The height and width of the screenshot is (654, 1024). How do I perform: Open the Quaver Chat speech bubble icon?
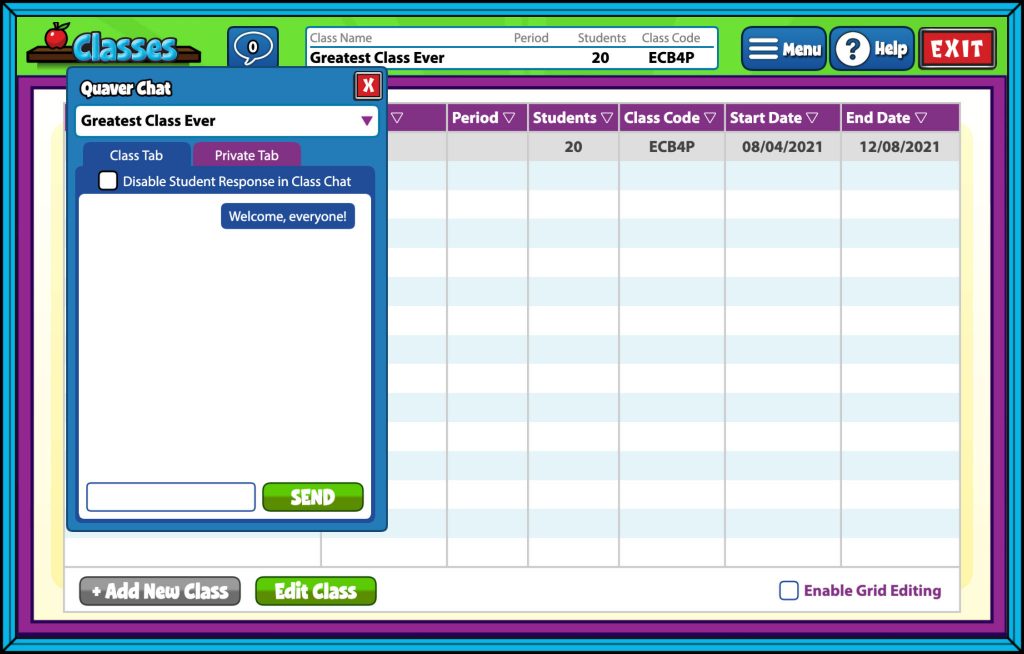coord(253,48)
